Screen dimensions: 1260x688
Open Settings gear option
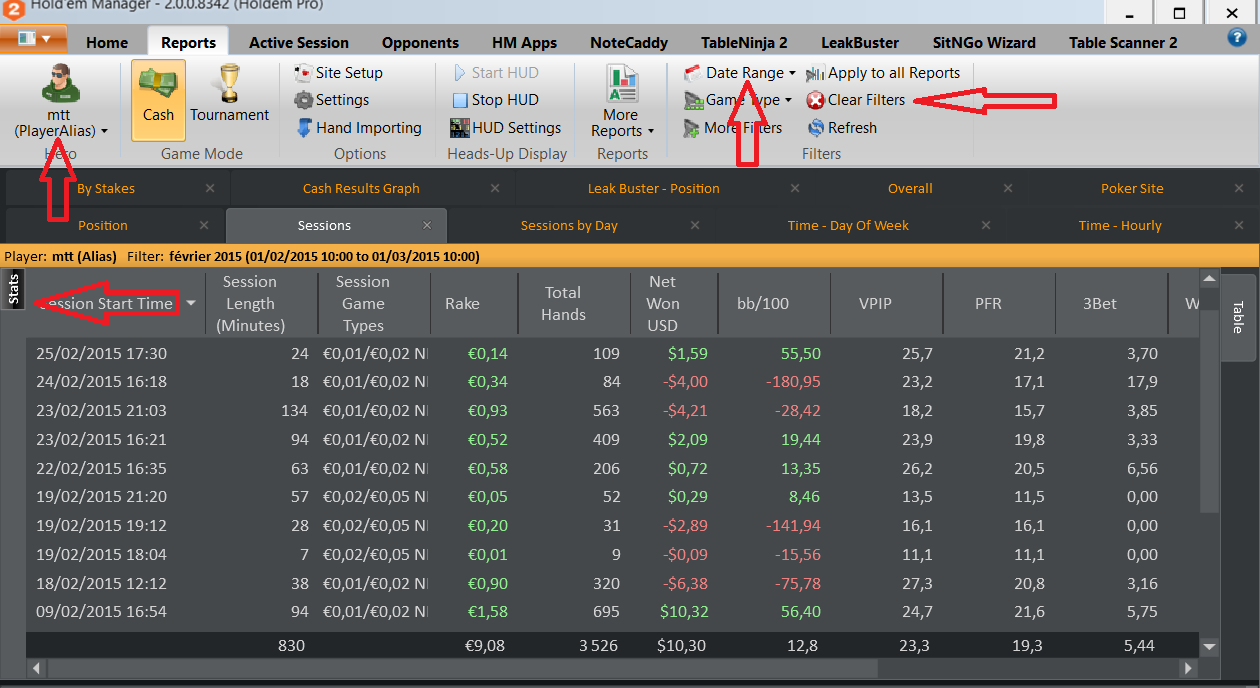point(332,100)
